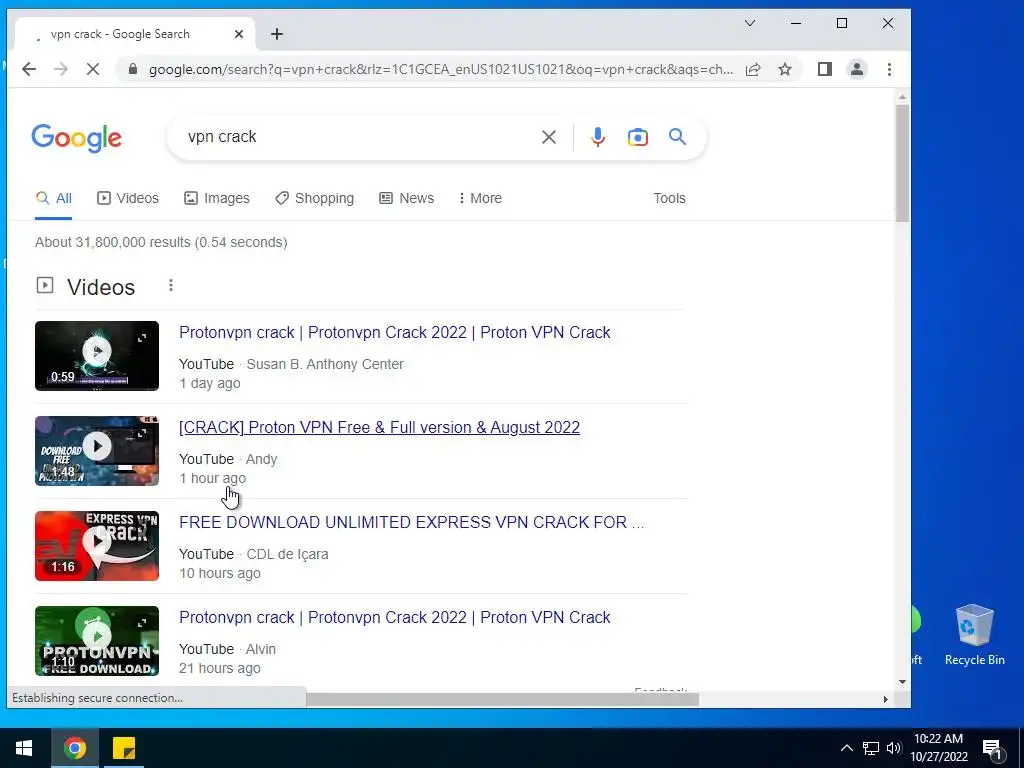Search by image with camera icon
The image size is (1024, 768).
(637, 137)
